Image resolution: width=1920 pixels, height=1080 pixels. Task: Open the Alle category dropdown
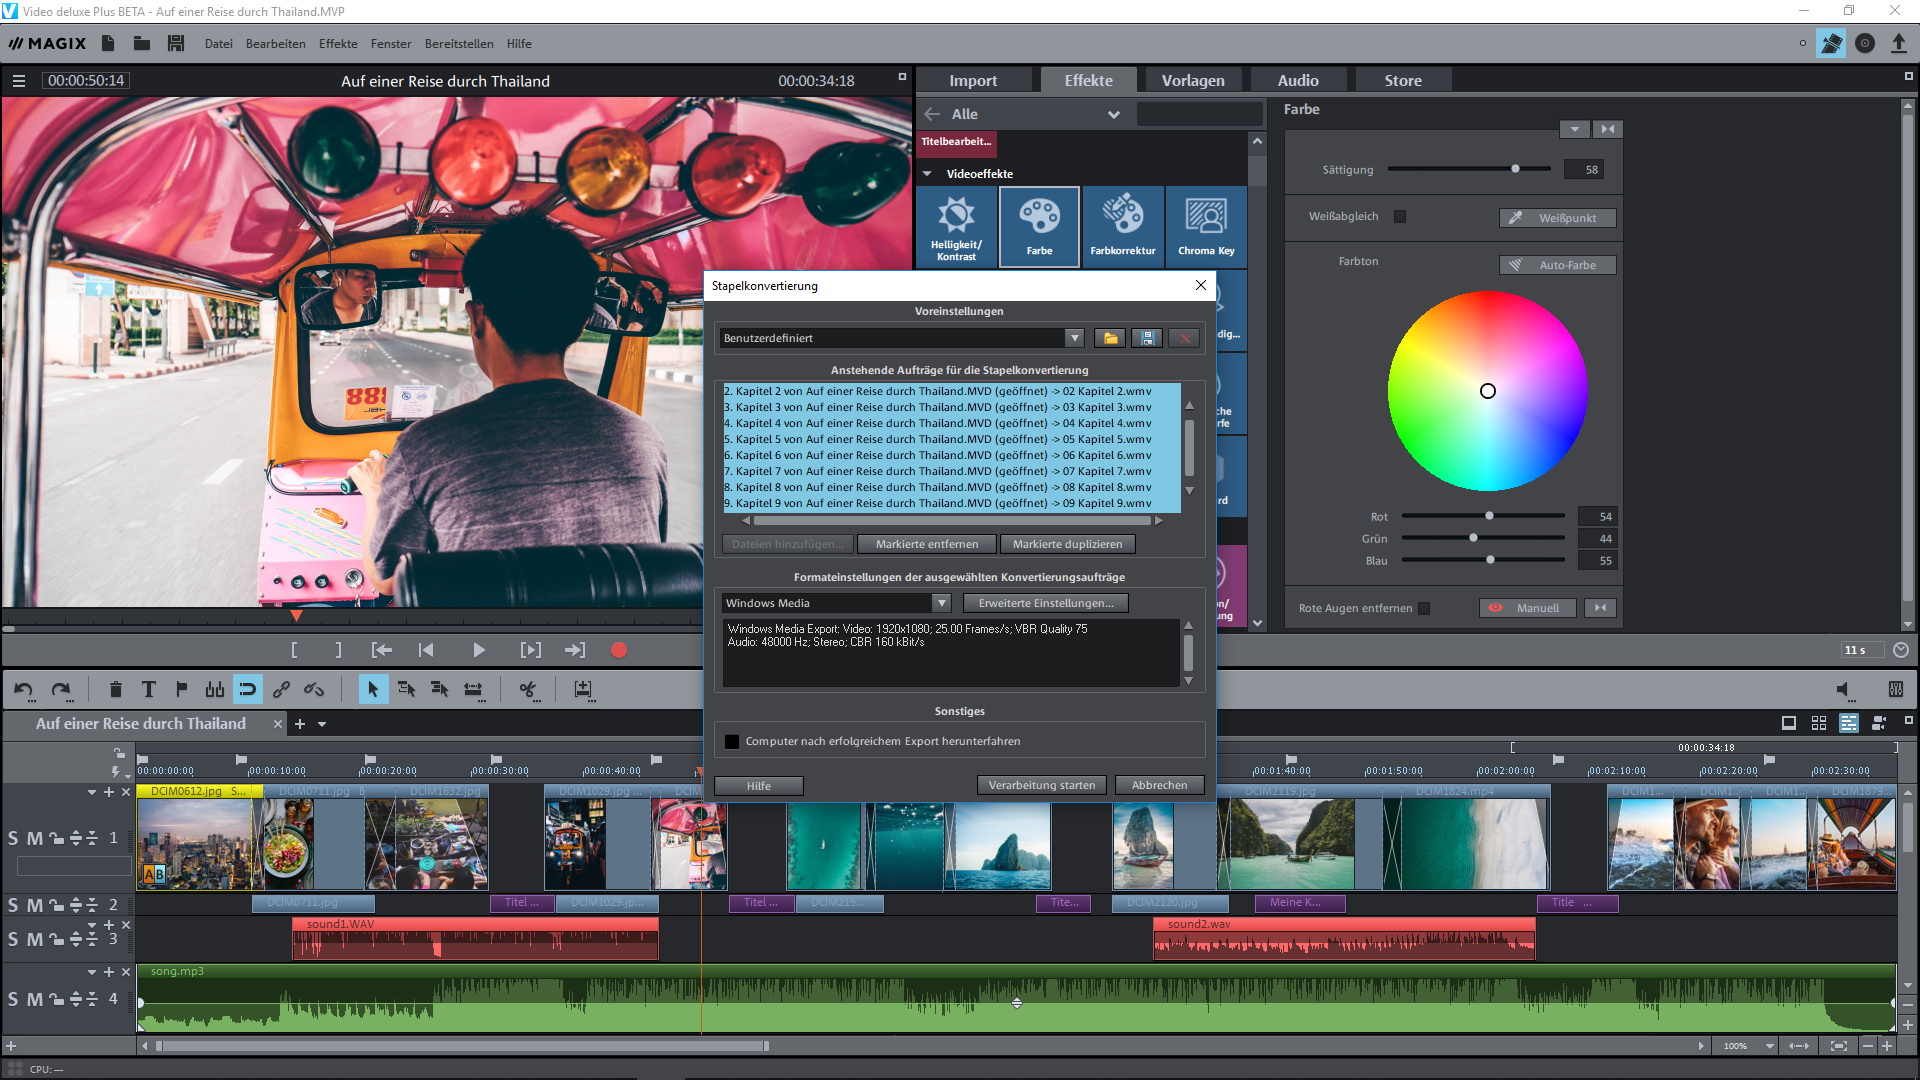click(1113, 114)
